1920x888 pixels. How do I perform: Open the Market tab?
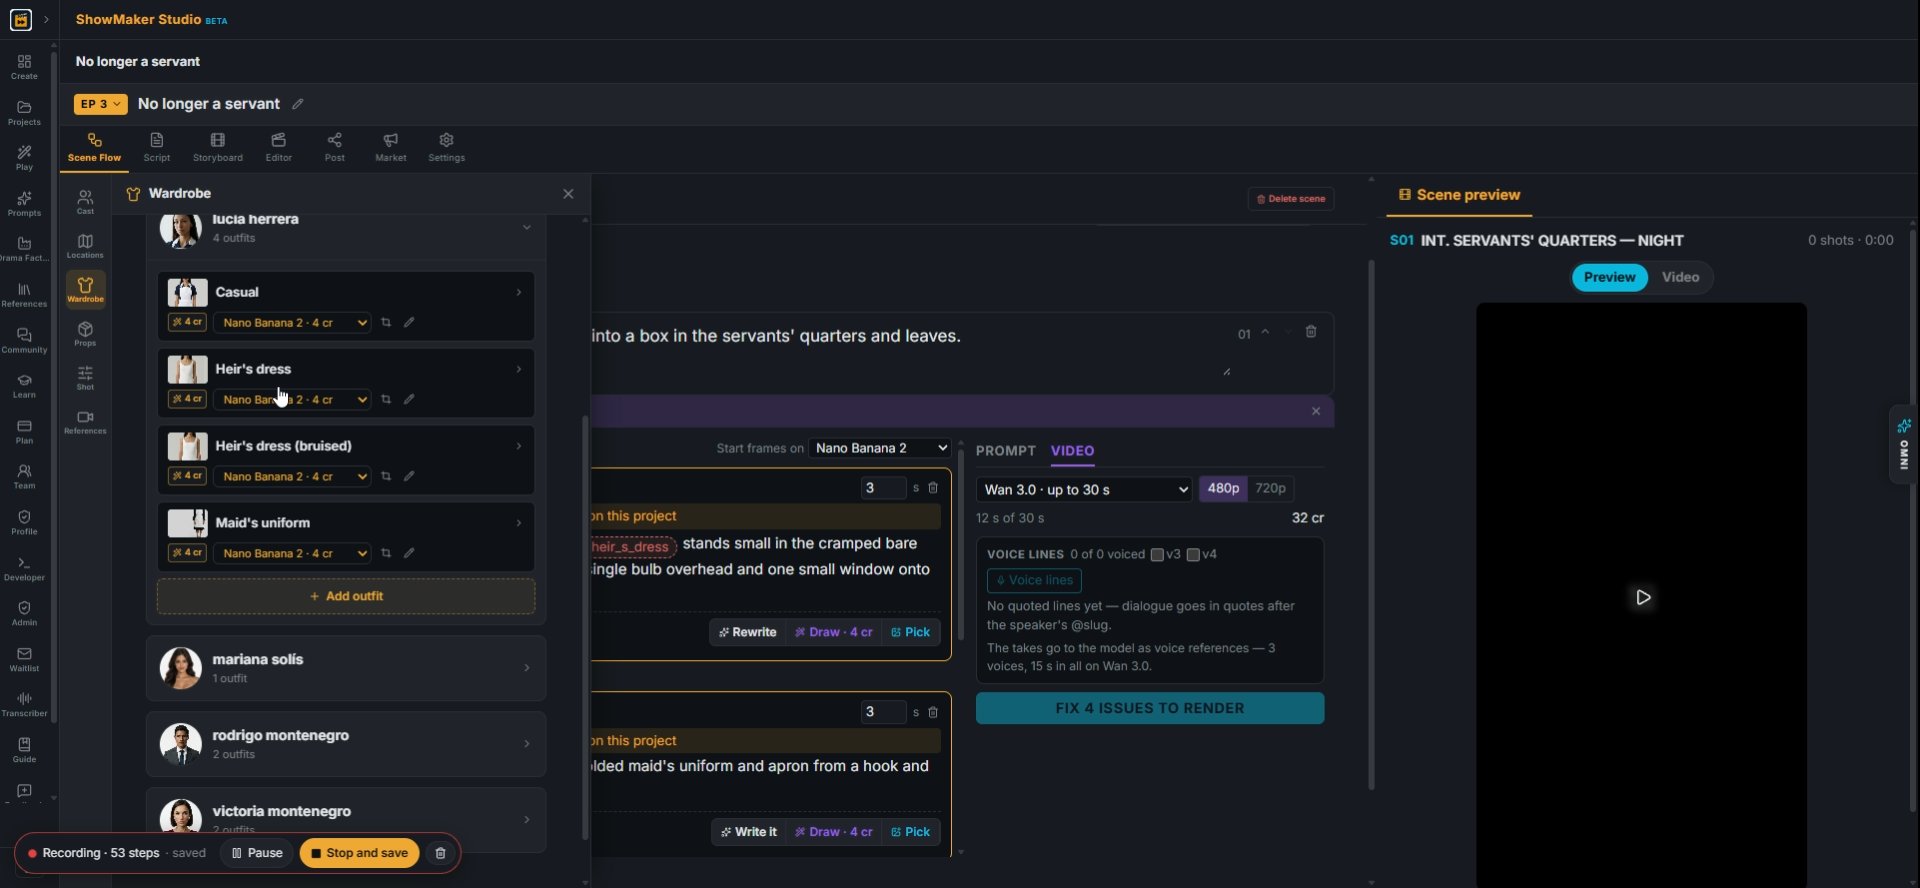coord(391,147)
